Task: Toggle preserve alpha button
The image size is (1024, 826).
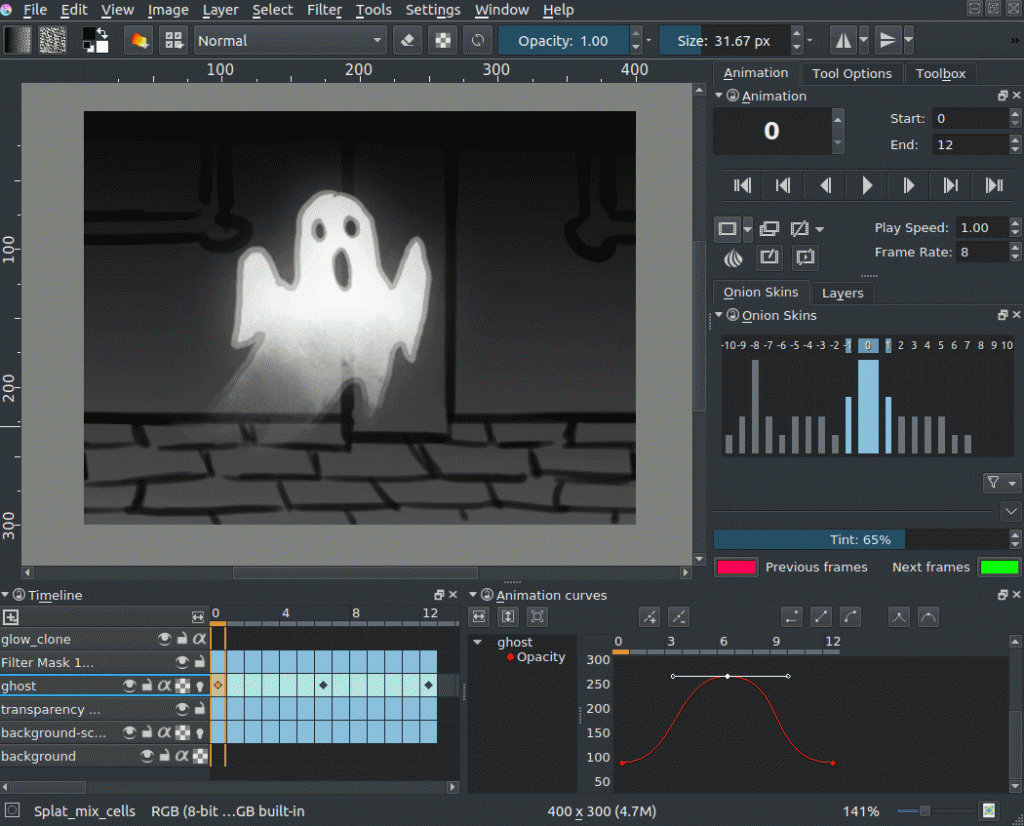Action: point(443,40)
